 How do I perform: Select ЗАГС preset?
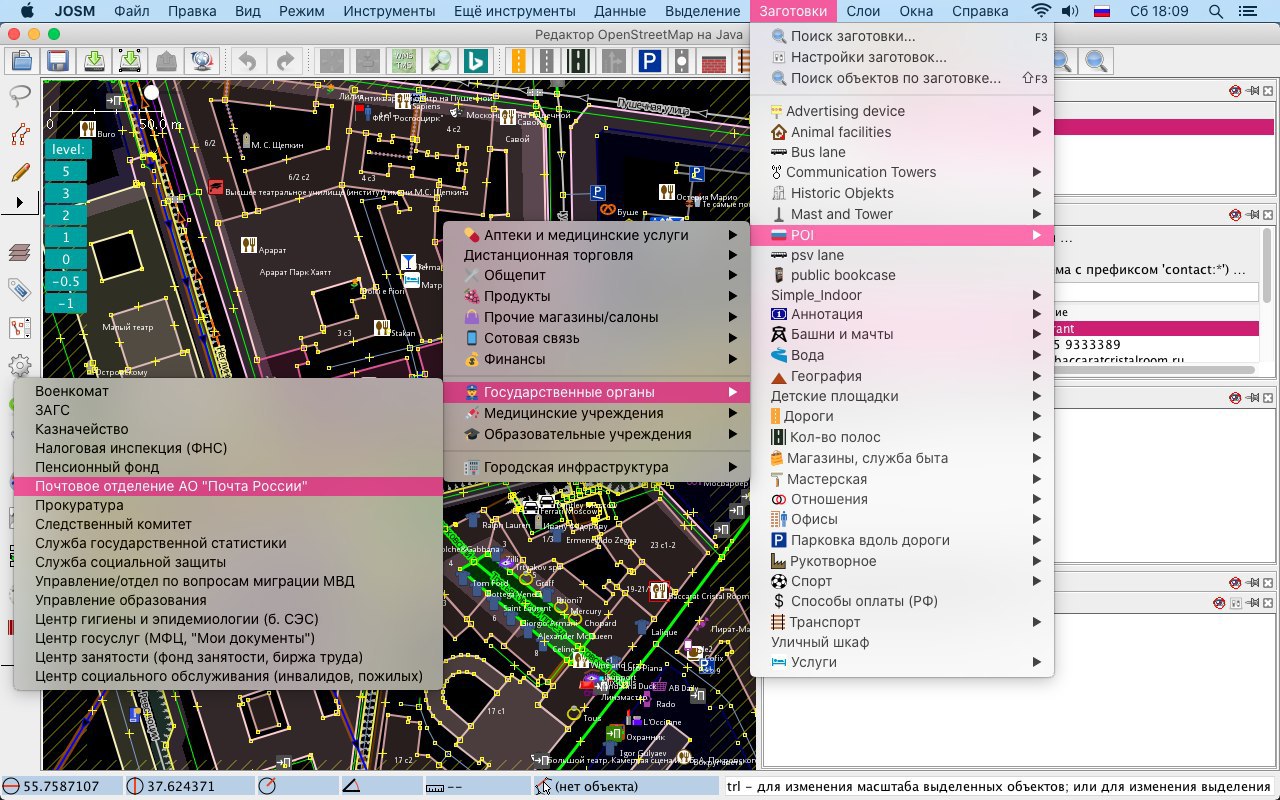pos(228,410)
